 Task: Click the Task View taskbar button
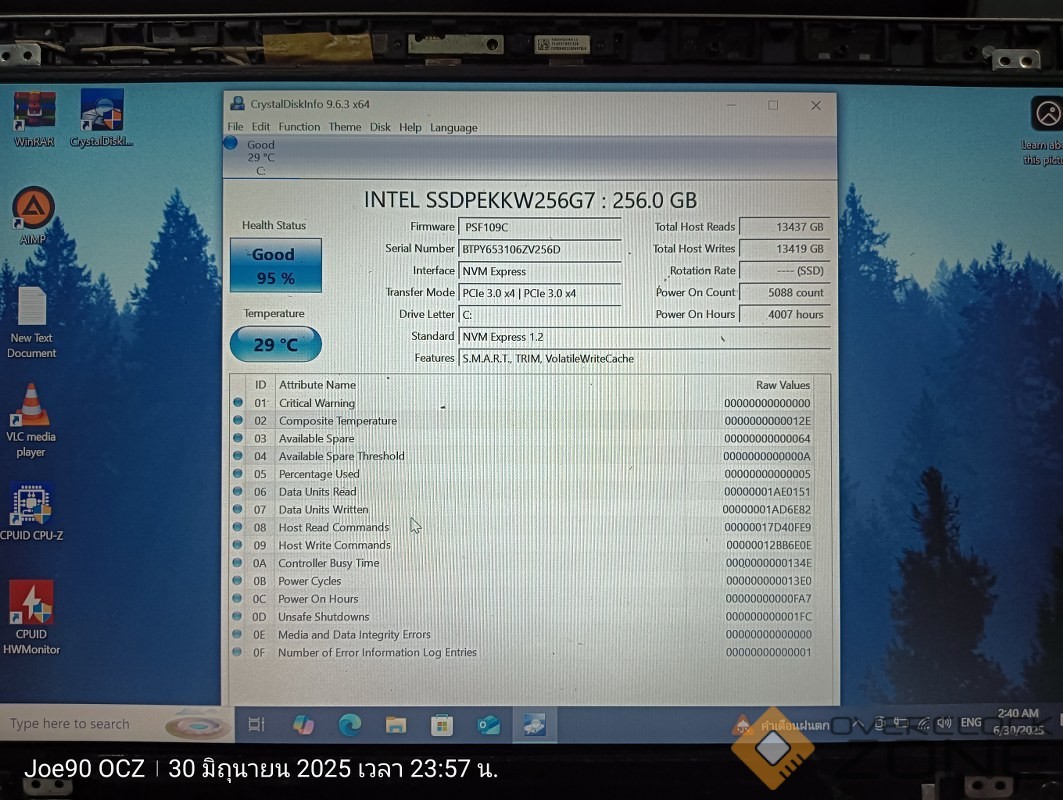click(x=256, y=724)
